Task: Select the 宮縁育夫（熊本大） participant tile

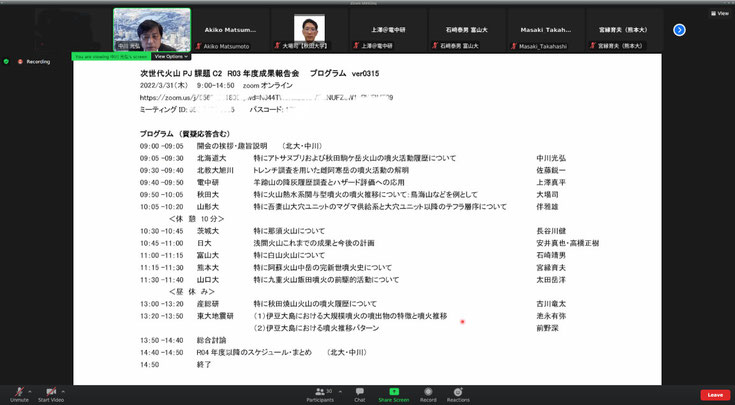Action: pyautogui.click(x=624, y=30)
